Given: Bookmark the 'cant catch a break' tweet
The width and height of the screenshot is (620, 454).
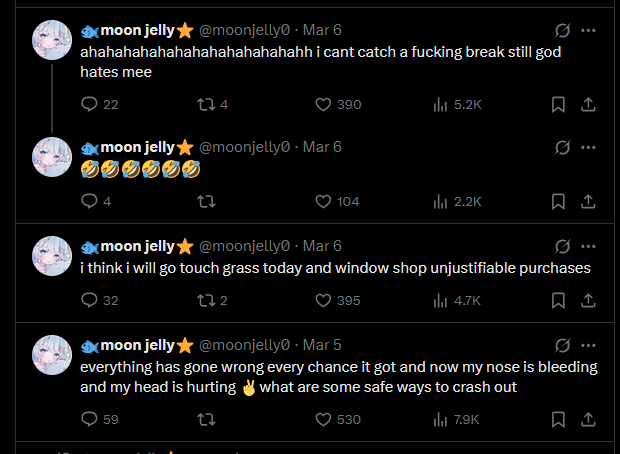Looking at the screenshot, I should click(560, 104).
